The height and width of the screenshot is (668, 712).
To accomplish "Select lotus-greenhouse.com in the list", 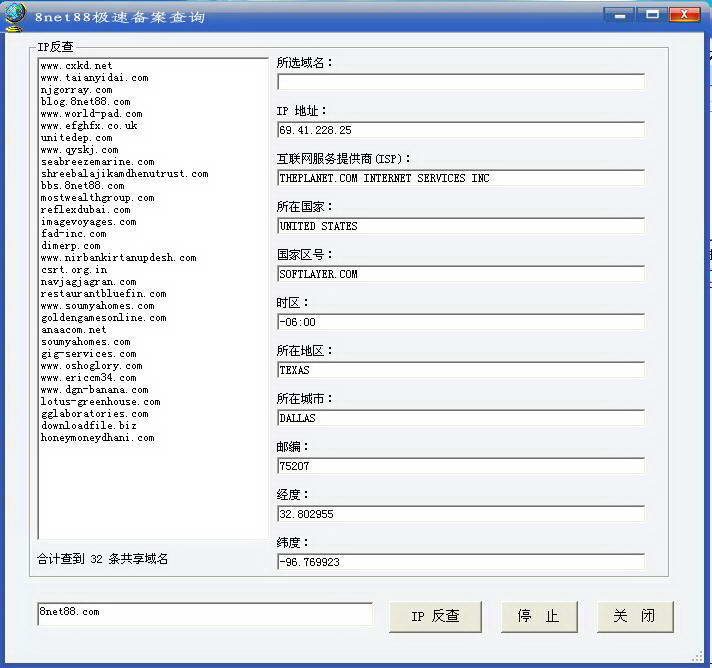I will tap(100, 402).
